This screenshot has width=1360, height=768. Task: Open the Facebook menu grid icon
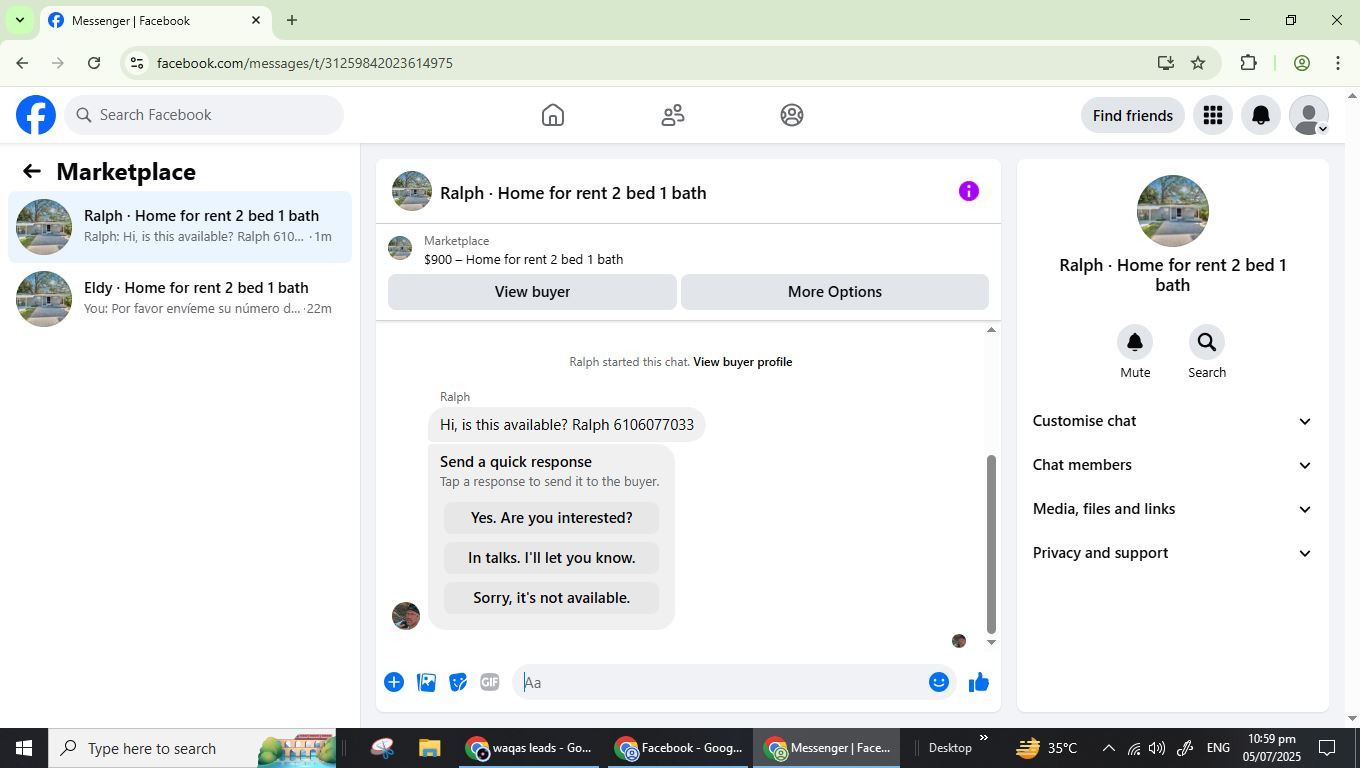[x=1213, y=116]
